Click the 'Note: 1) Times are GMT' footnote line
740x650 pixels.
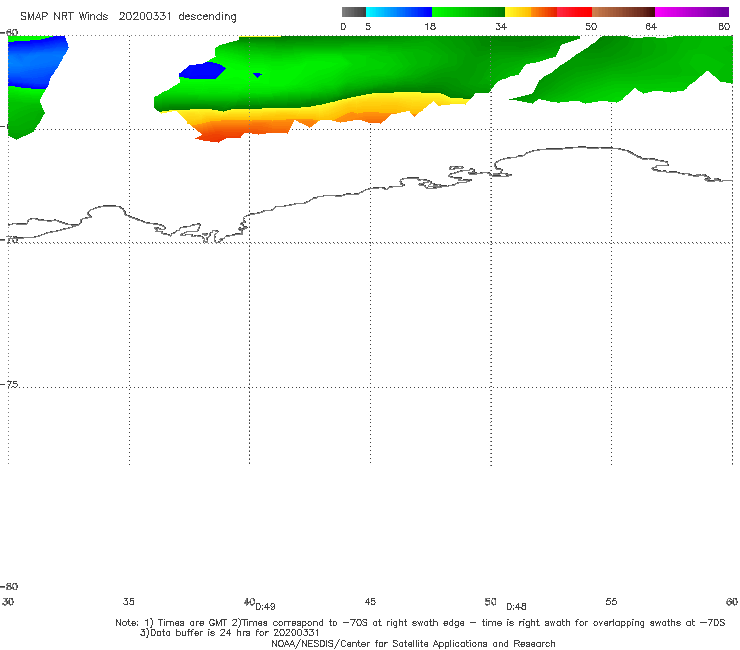click(420, 623)
